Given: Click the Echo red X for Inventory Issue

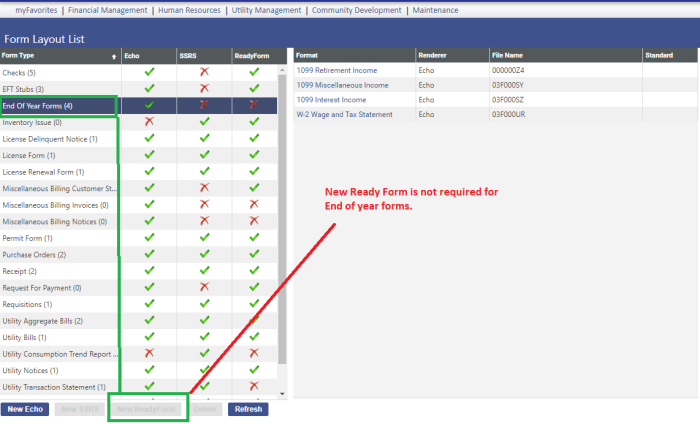Looking at the screenshot, I should click(x=149, y=121).
